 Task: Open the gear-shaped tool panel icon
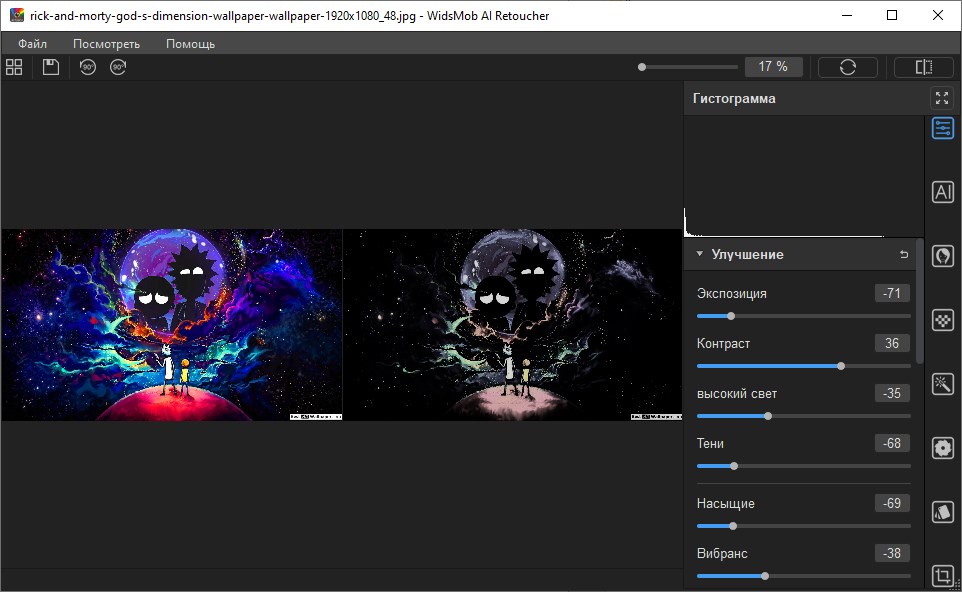click(x=943, y=448)
